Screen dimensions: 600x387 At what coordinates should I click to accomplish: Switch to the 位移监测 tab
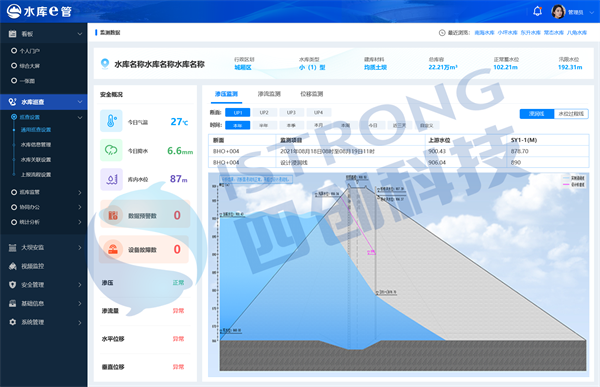click(x=311, y=94)
